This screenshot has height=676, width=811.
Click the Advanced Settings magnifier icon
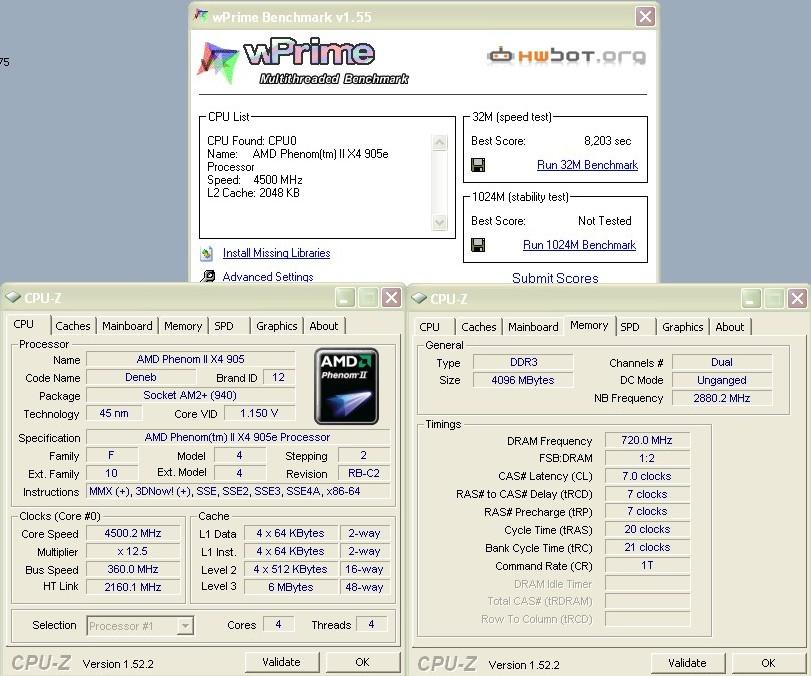click(x=208, y=276)
